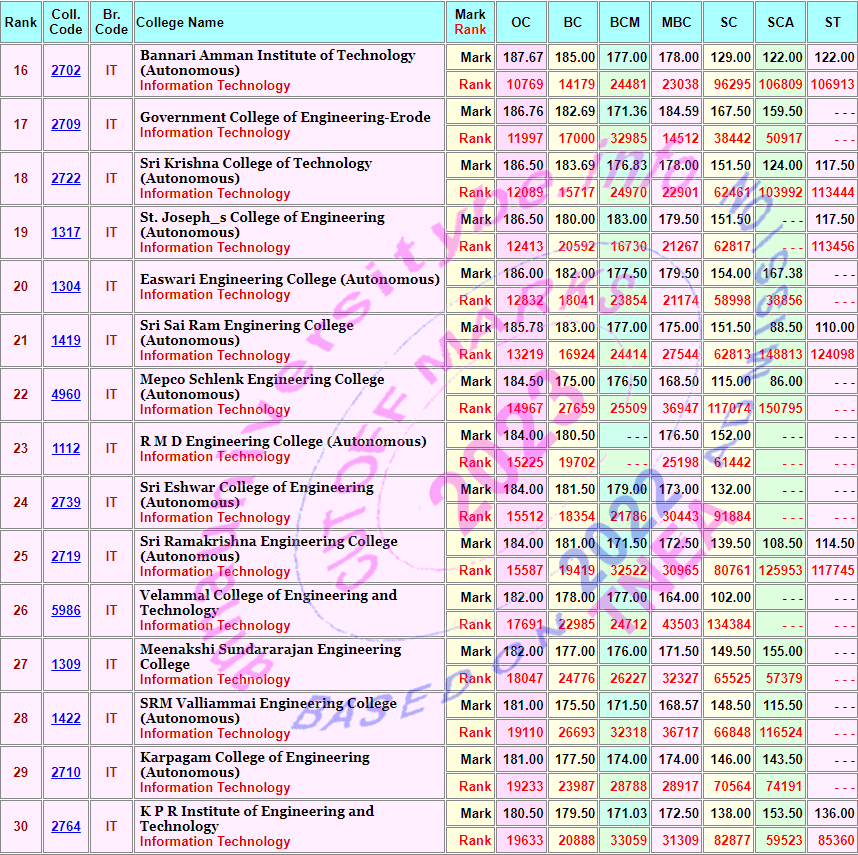Follow the 1317 college code link
The height and width of the screenshot is (855, 858).
pos(66,233)
